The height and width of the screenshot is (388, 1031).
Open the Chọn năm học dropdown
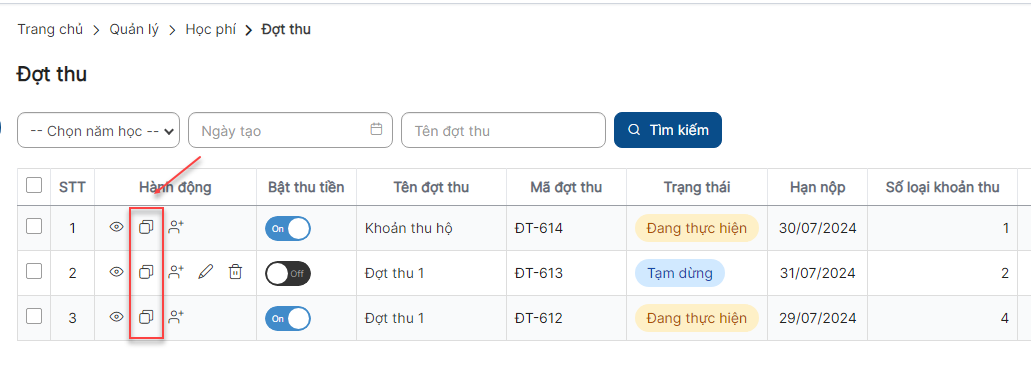click(x=99, y=130)
